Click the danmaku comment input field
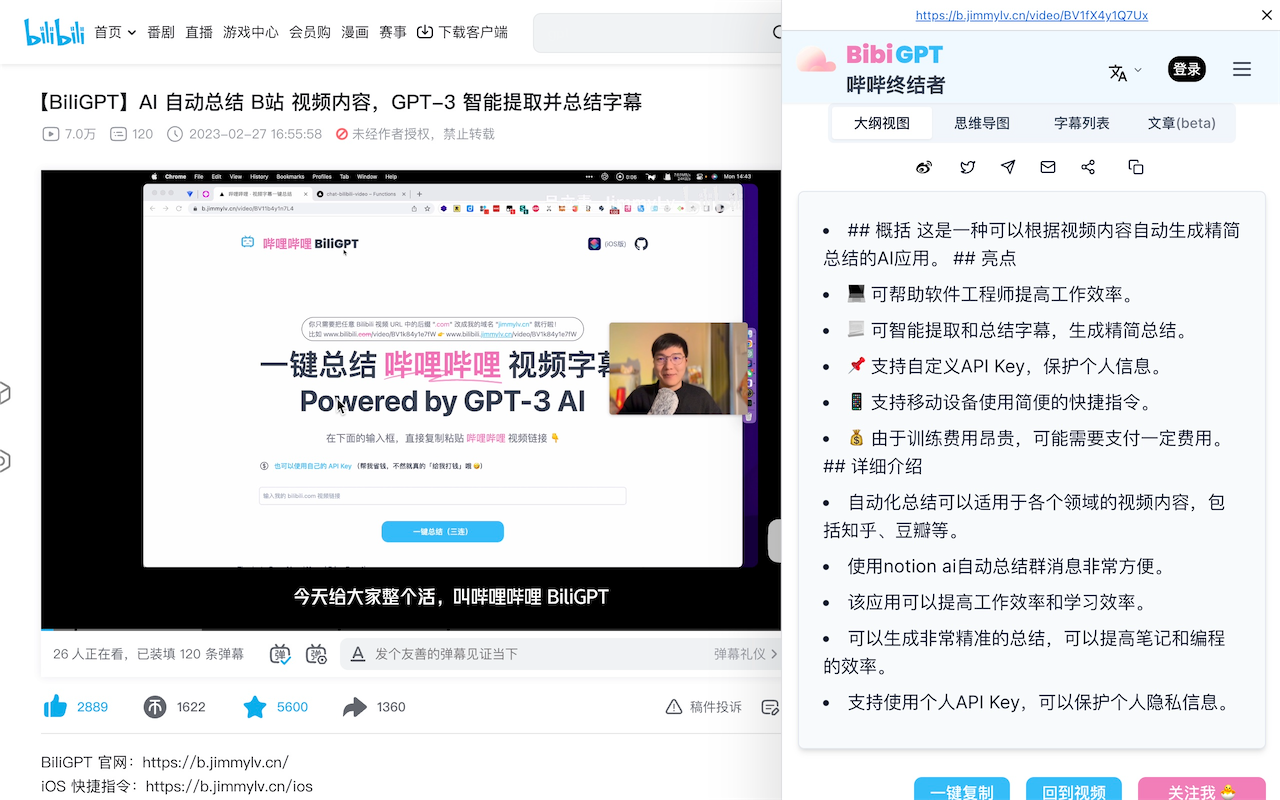 click(x=500, y=653)
